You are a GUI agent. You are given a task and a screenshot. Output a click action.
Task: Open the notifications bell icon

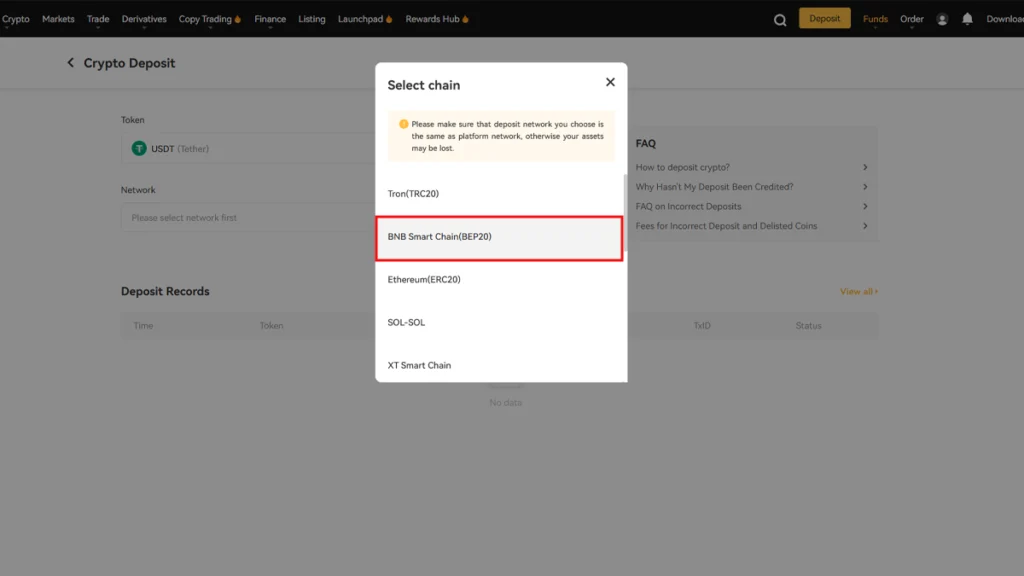(967, 19)
